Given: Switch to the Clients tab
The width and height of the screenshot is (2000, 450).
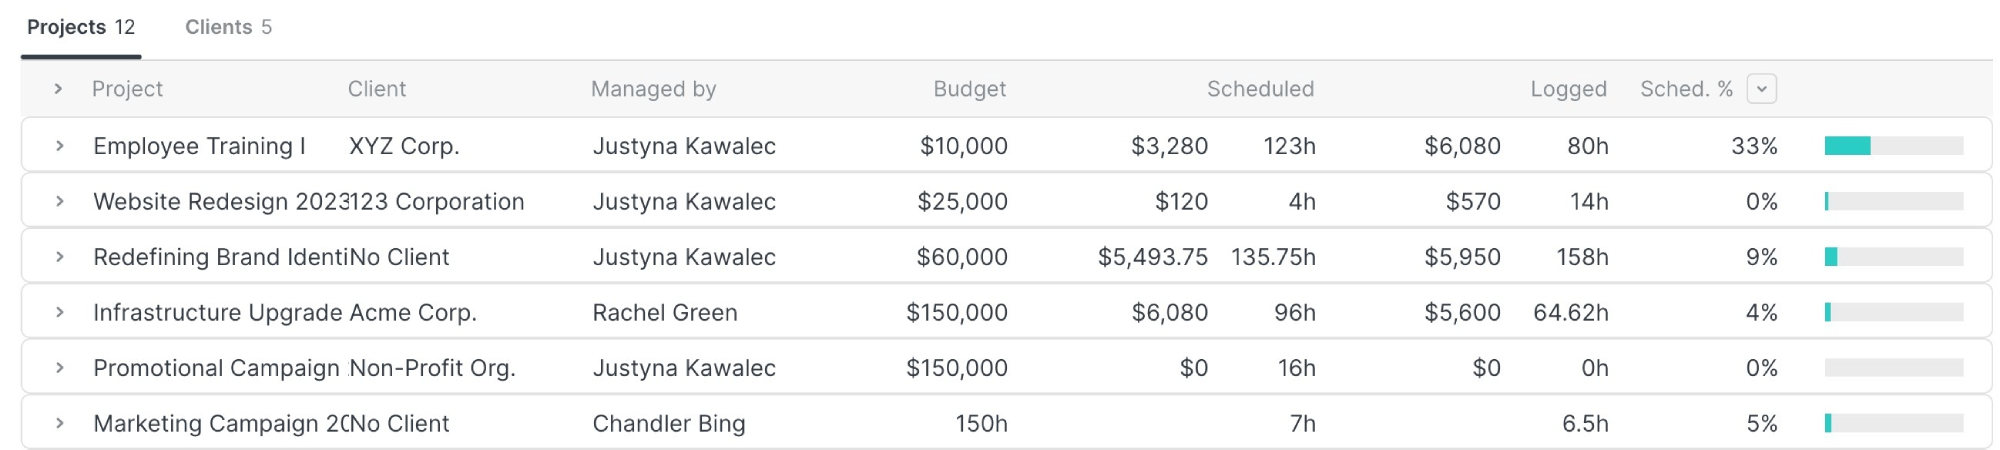Looking at the screenshot, I should click(228, 28).
